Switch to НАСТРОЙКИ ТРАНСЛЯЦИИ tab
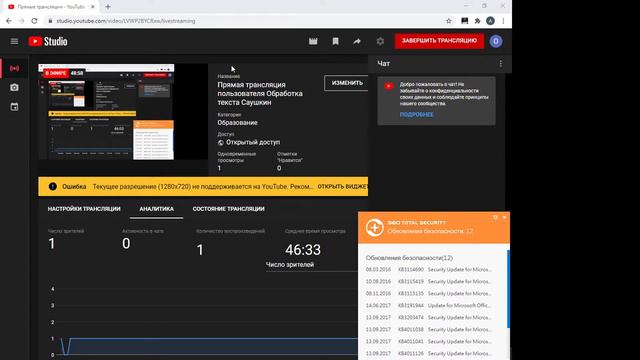640x360 pixels. coord(84,209)
